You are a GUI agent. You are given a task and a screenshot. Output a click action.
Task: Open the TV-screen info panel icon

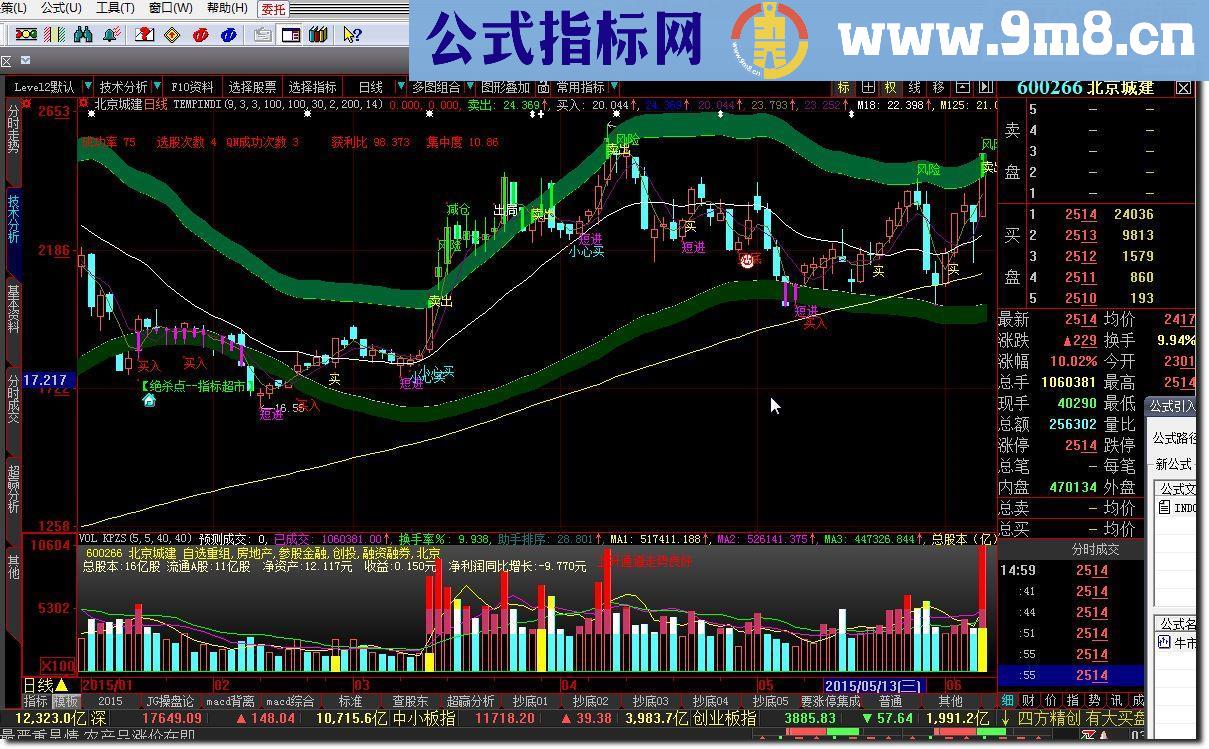291,35
